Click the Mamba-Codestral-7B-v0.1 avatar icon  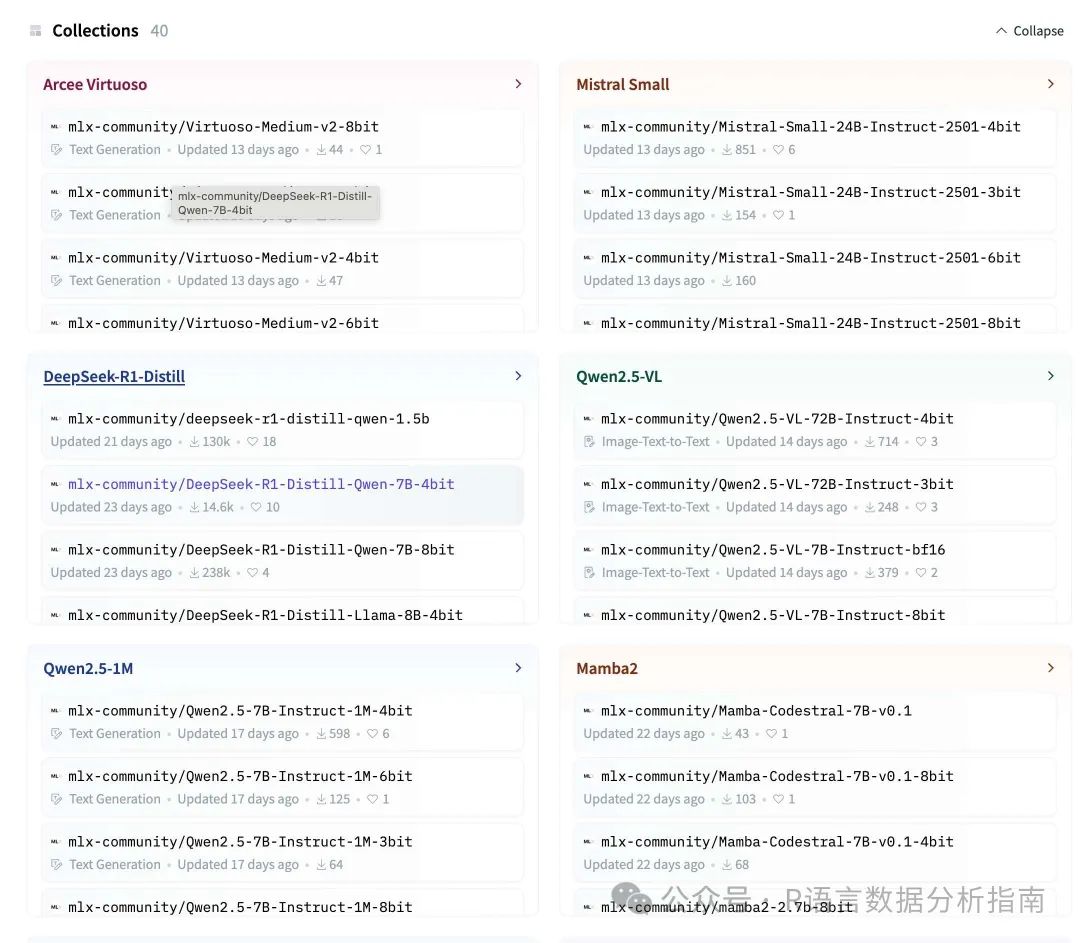tap(588, 711)
